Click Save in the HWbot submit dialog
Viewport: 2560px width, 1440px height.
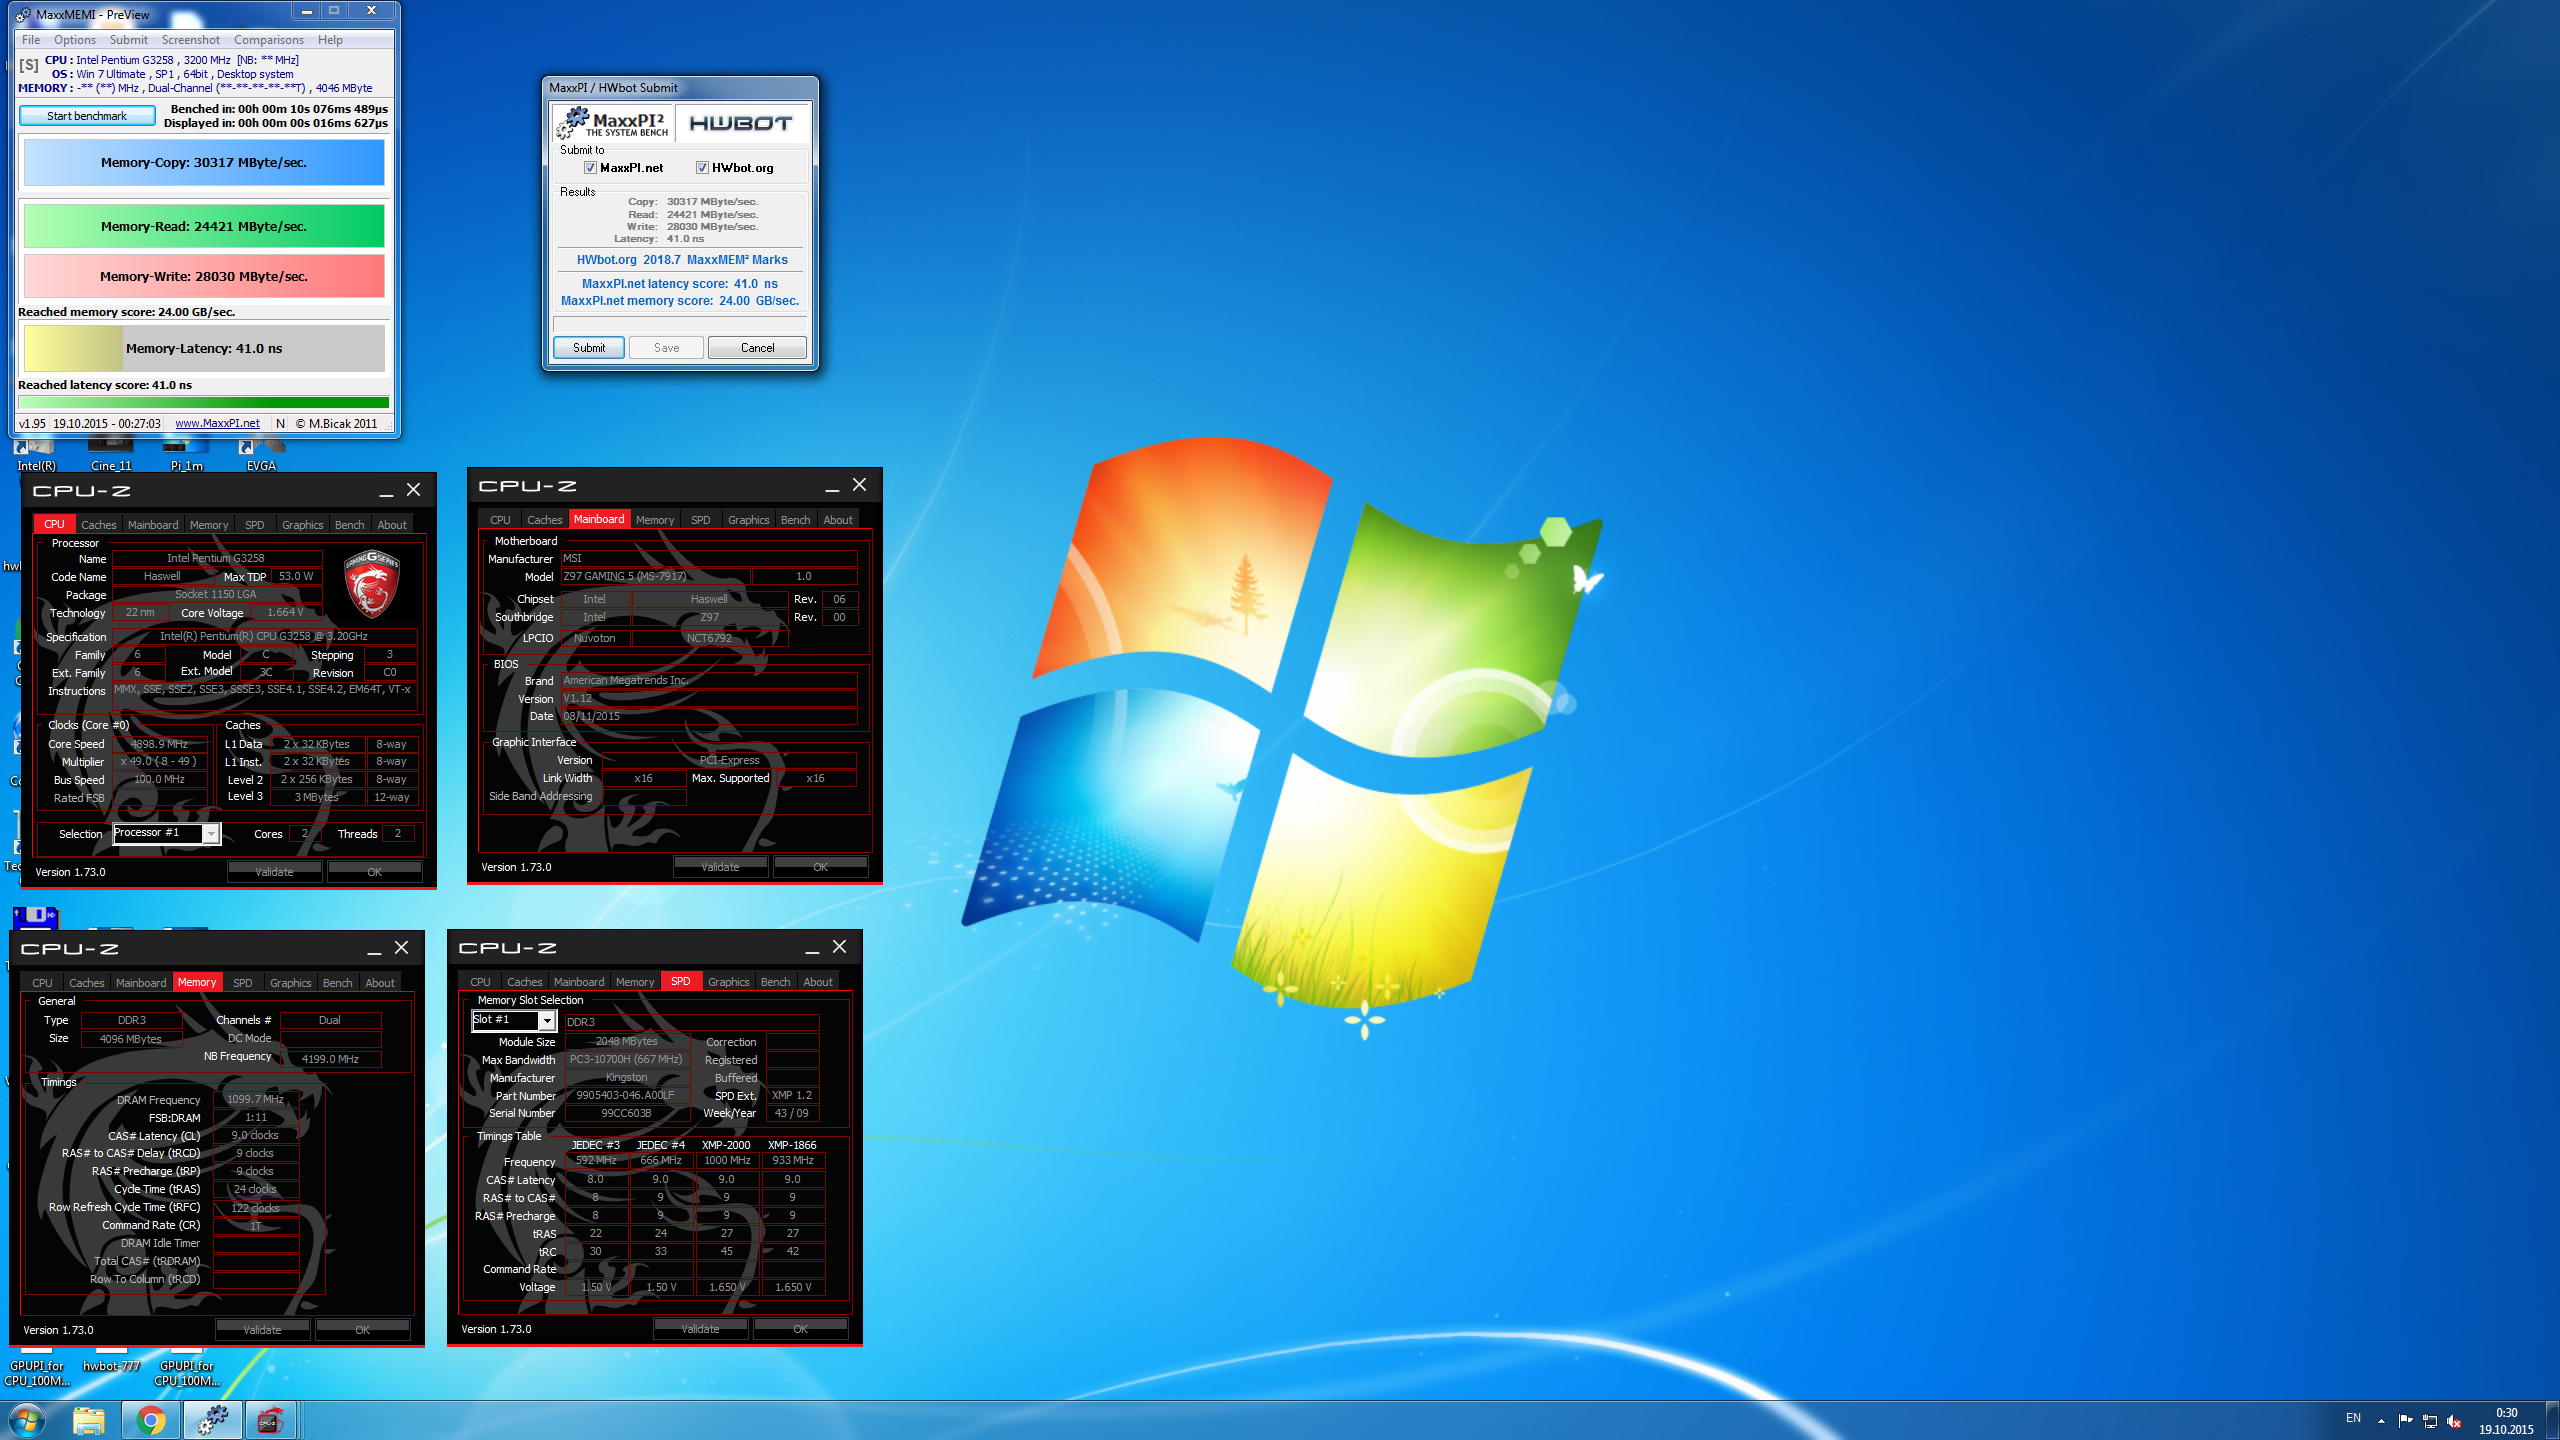666,348
